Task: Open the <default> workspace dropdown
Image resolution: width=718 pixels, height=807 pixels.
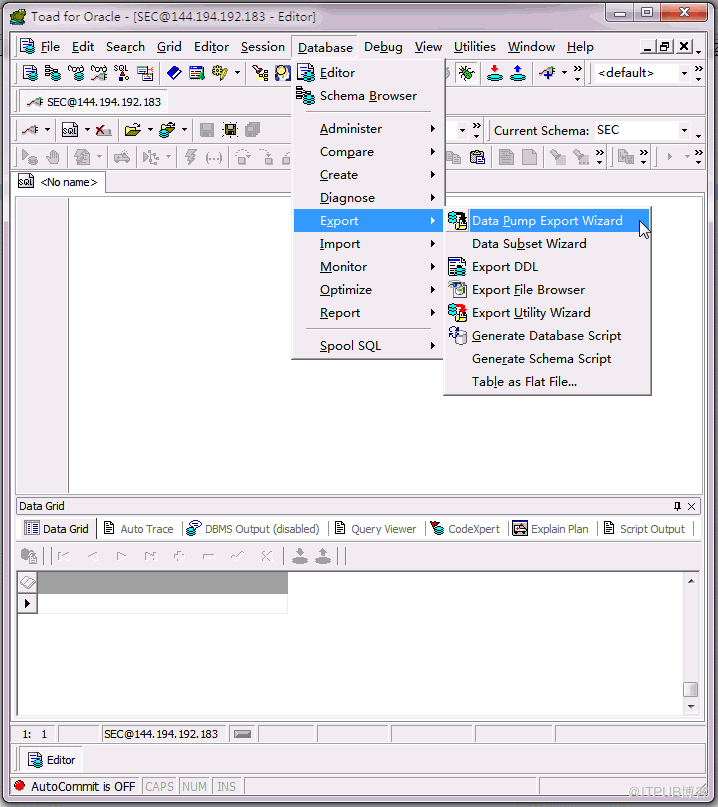Action: (x=684, y=73)
